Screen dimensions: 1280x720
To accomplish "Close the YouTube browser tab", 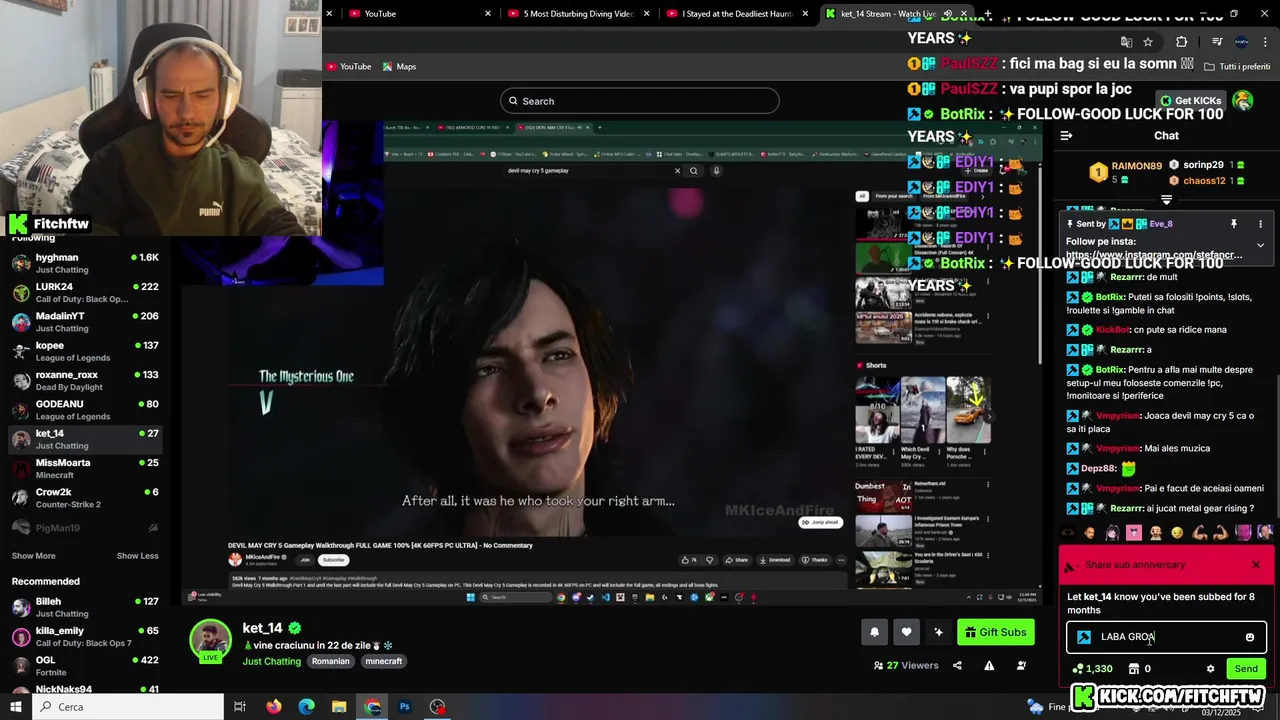I will (x=488, y=13).
